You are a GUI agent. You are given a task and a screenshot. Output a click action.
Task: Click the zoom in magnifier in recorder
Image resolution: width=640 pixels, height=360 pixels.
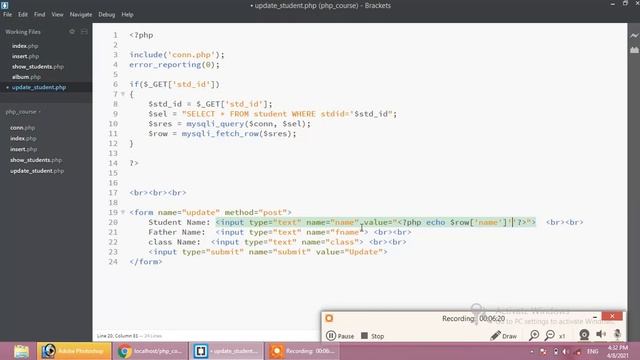(x=534, y=336)
